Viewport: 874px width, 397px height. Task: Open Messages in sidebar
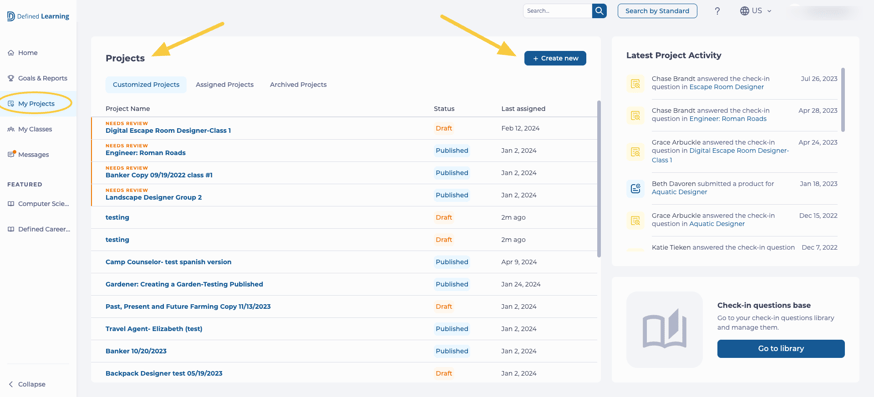click(x=33, y=154)
